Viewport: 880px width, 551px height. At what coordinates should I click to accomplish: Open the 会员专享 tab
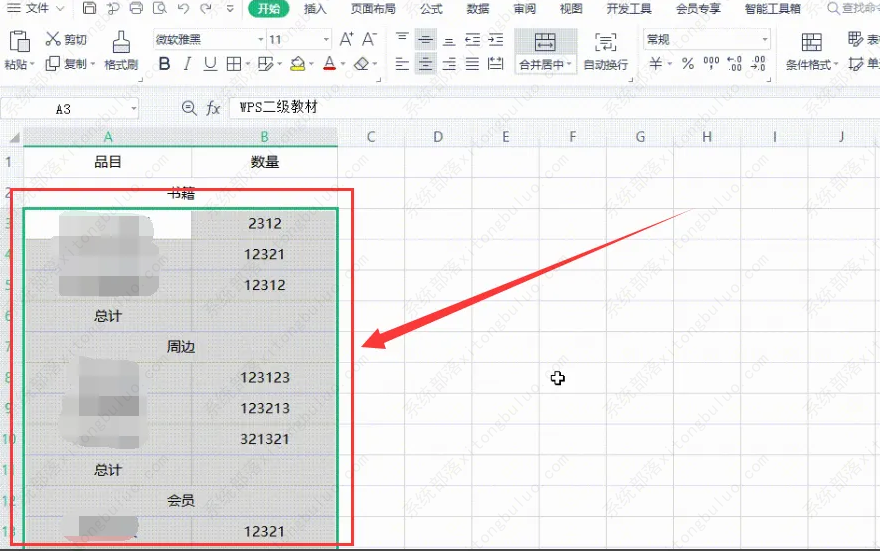698,8
